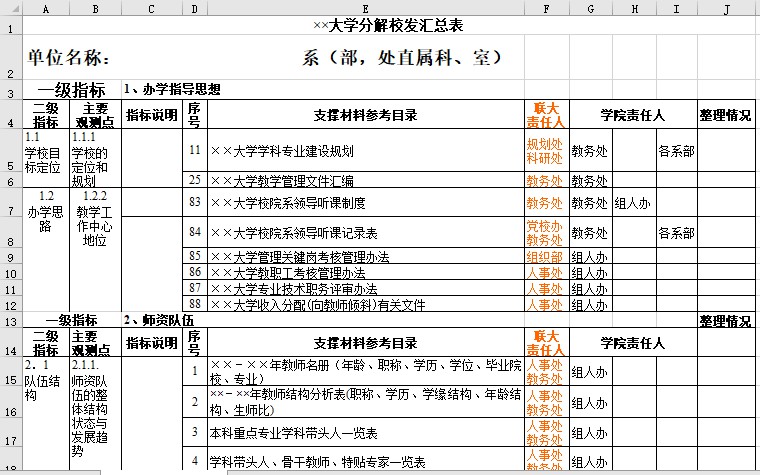Viewport: 760px width, 475px height.
Task: Click the 本科重点专业学科带头人一览表 cell
Action: (x=365, y=432)
